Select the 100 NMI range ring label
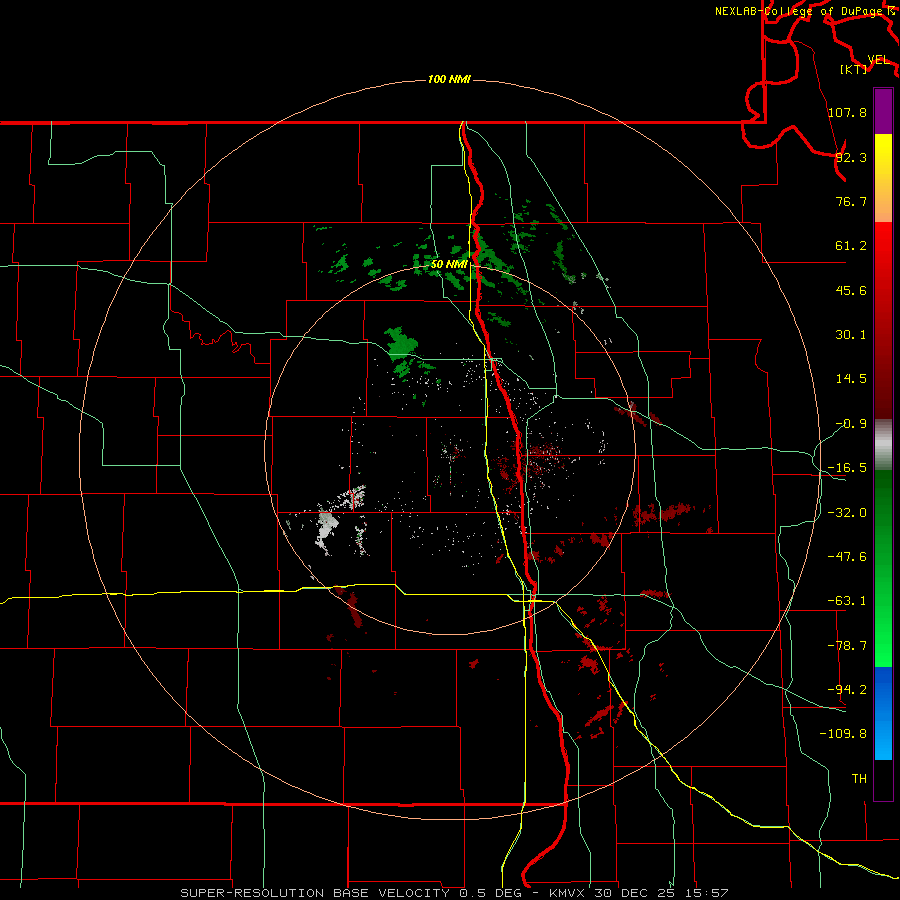Viewport: 900px width, 900px height. coord(449,79)
